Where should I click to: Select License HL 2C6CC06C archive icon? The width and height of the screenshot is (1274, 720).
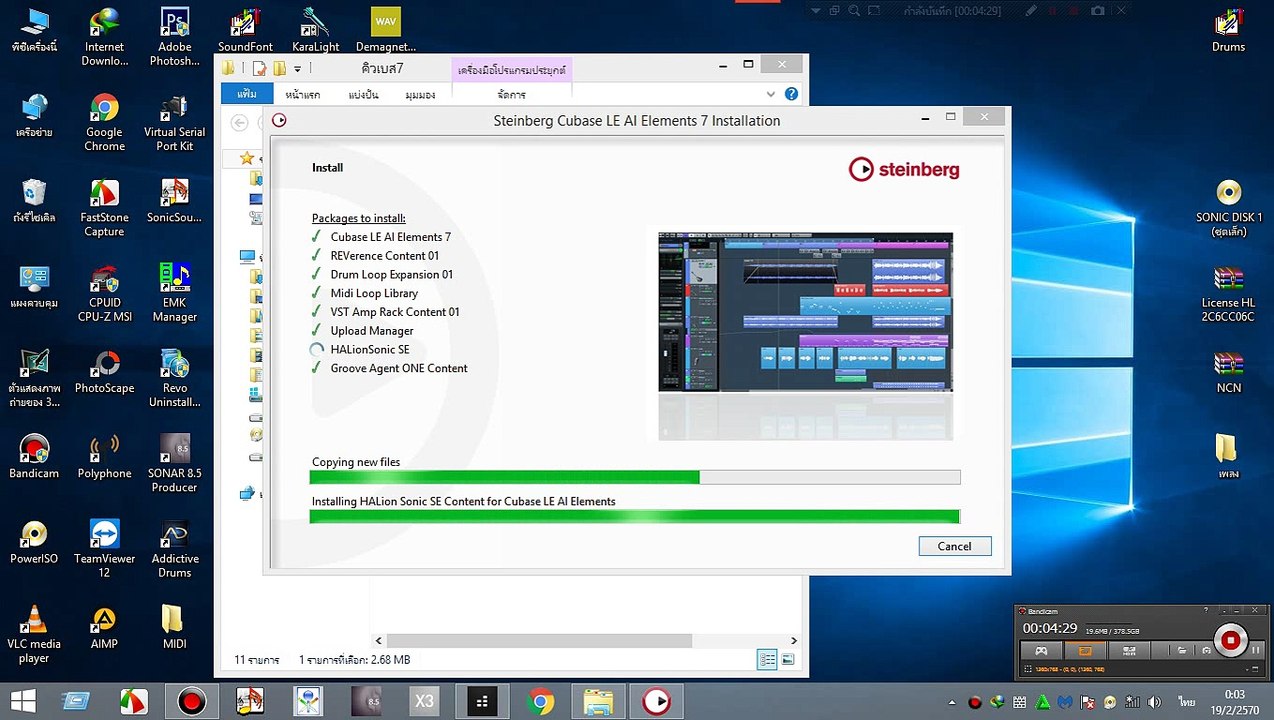[1229, 293]
